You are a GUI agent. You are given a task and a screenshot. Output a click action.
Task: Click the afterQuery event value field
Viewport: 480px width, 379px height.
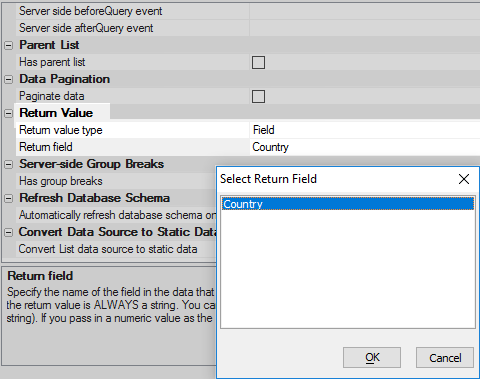pyautogui.click(x=365, y=28)
